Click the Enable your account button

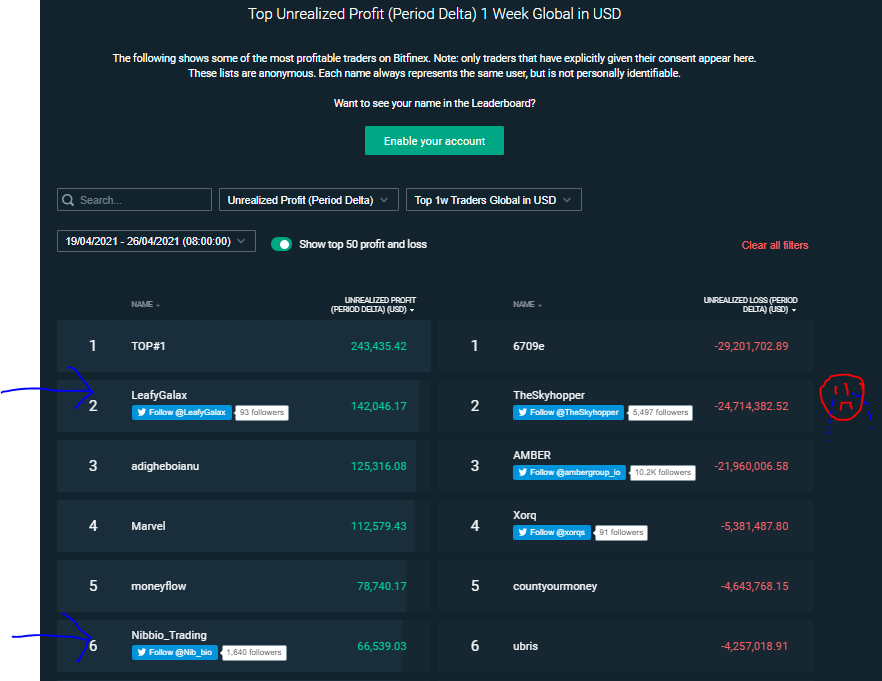point(434,141)
